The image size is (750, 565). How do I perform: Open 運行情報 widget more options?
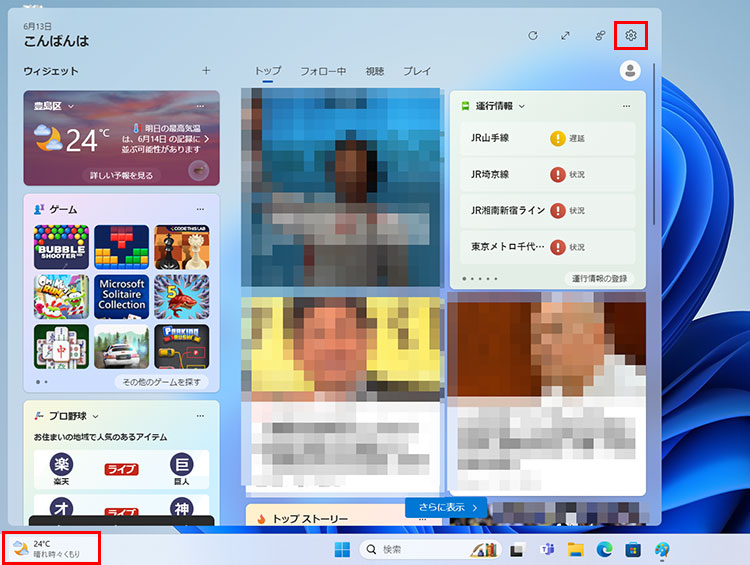click(x=626, y=106)
